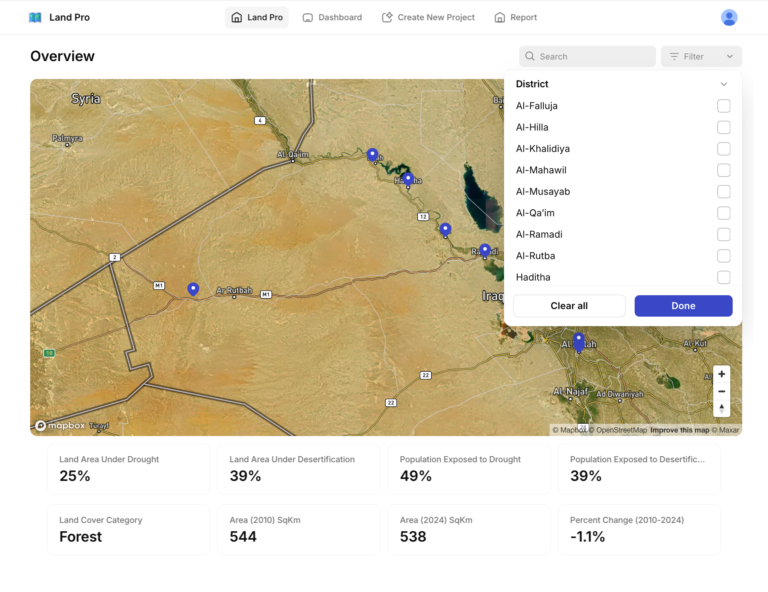Select the pin near route 12 marker
The height and width of the screenshot is (592, 768).
[445, 230]
